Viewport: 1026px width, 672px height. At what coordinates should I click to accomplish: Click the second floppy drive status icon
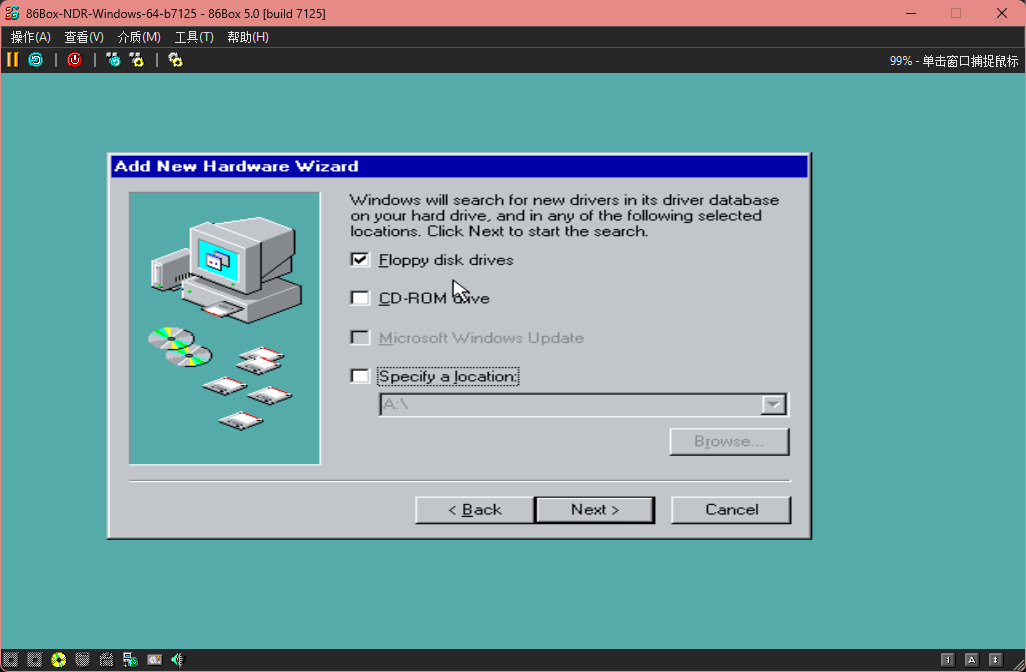[x=35, y=660]
